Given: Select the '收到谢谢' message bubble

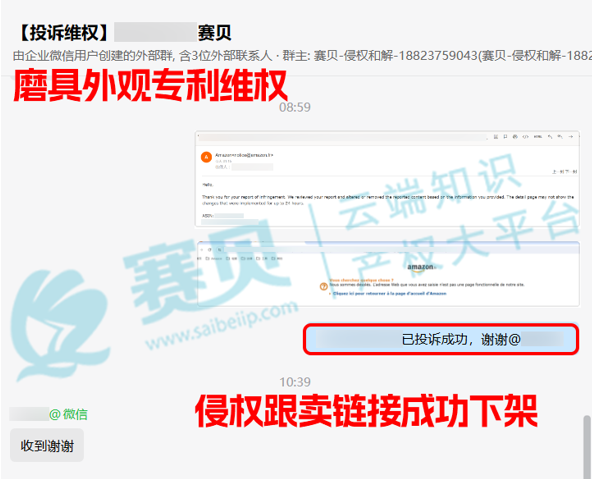Looking at the screenshot, I should 47,445.
